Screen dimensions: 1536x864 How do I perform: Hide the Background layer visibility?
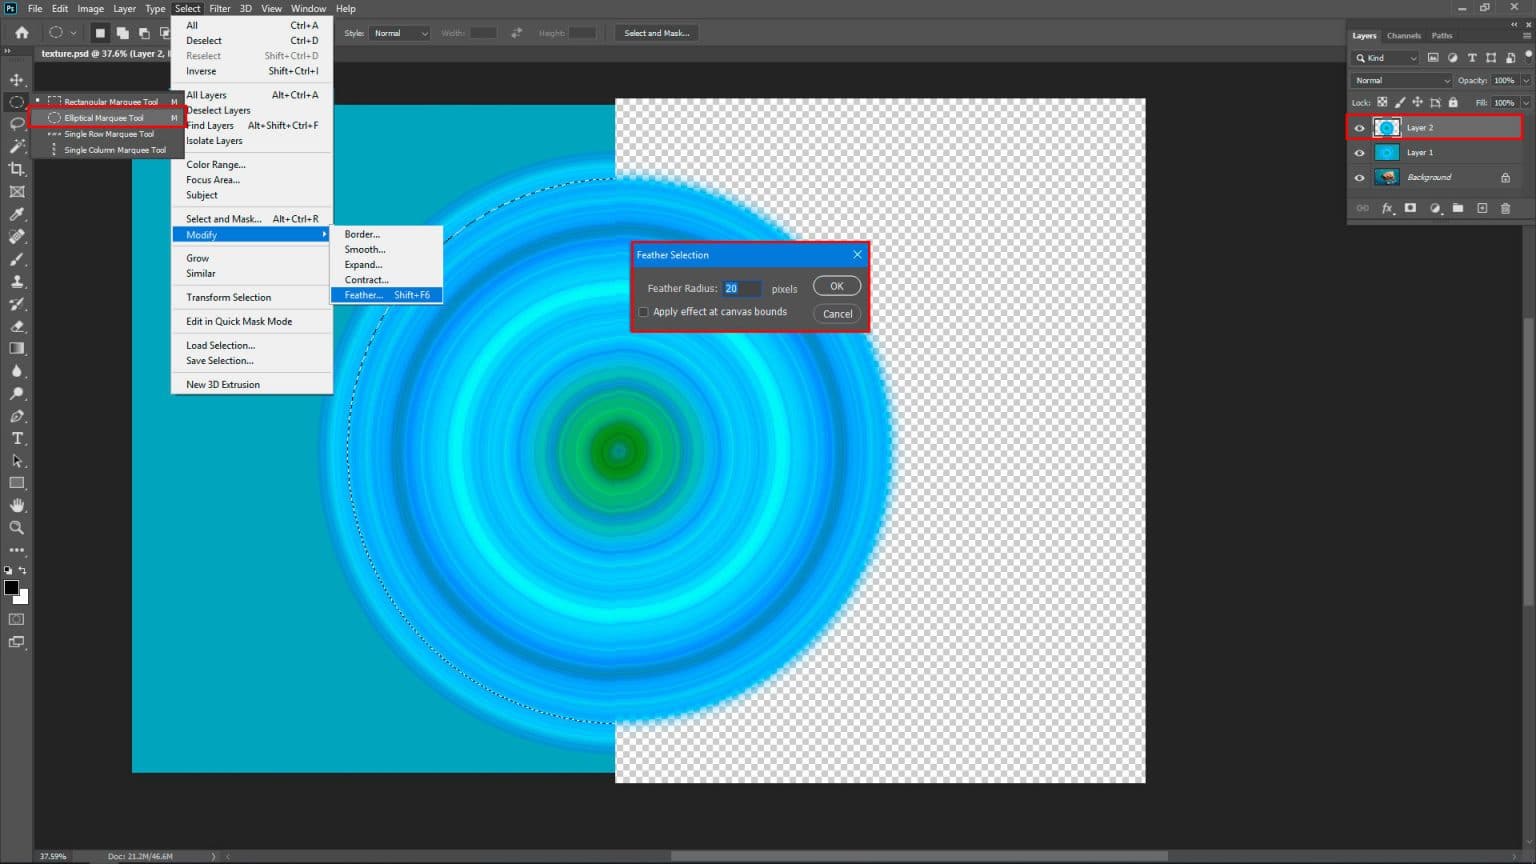click(x=1360, y=177)
